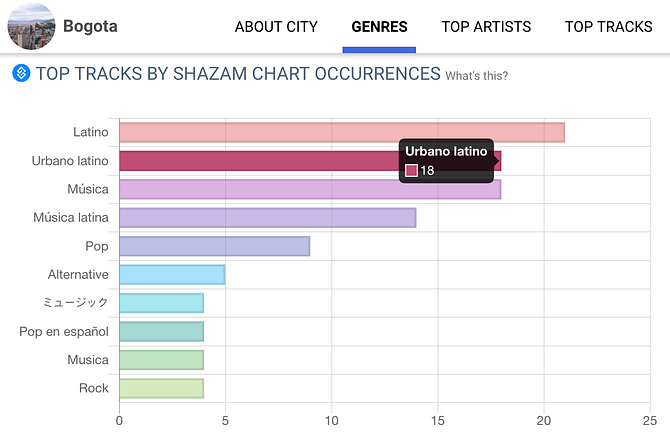Open the Top Tracks tab
The image size is (670, 437).
click(608, 27)
